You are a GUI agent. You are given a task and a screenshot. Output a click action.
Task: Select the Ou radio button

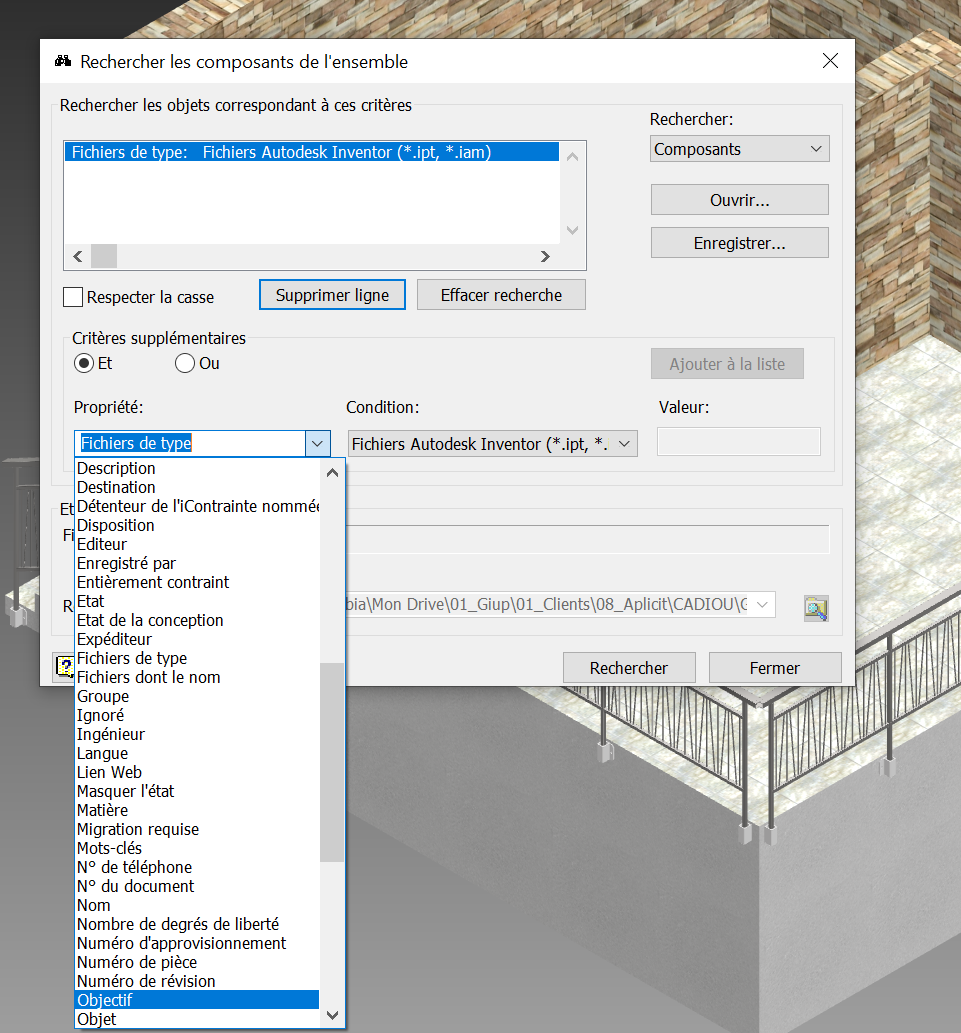coord(184,363)
